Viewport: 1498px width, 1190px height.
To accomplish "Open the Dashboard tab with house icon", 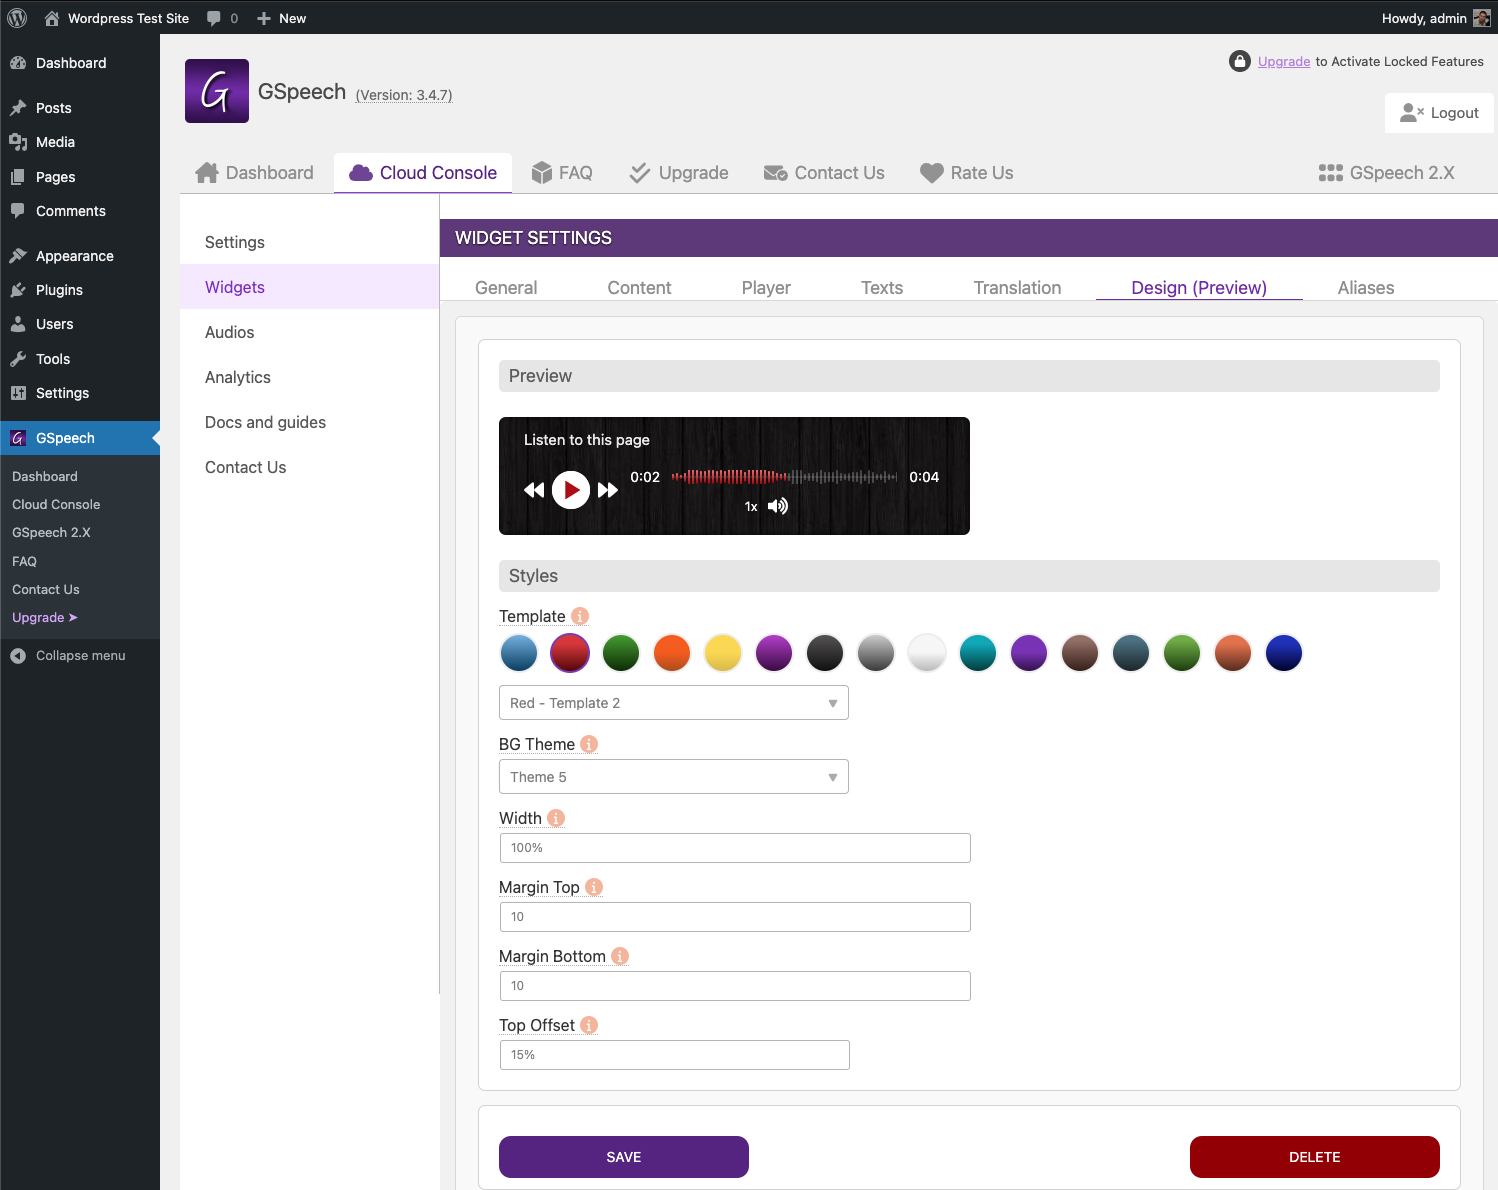I will [x=255, y=173].
